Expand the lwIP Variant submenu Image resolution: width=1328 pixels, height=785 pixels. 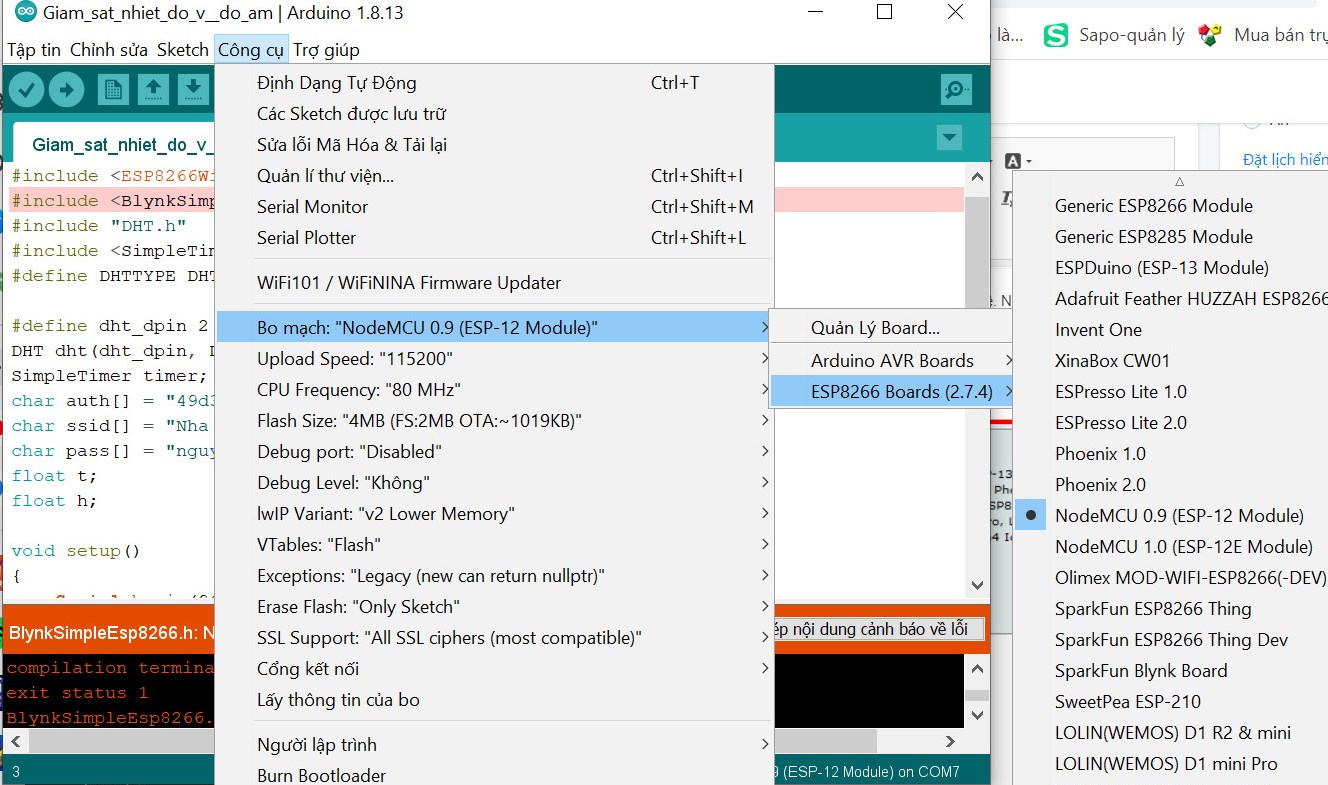[495, 514]
